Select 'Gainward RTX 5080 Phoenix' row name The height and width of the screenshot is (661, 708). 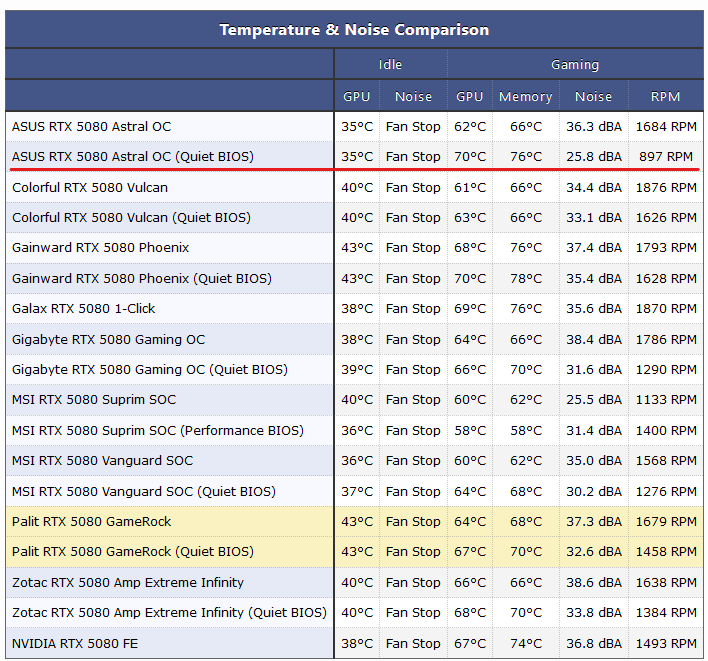pos(100,247)
